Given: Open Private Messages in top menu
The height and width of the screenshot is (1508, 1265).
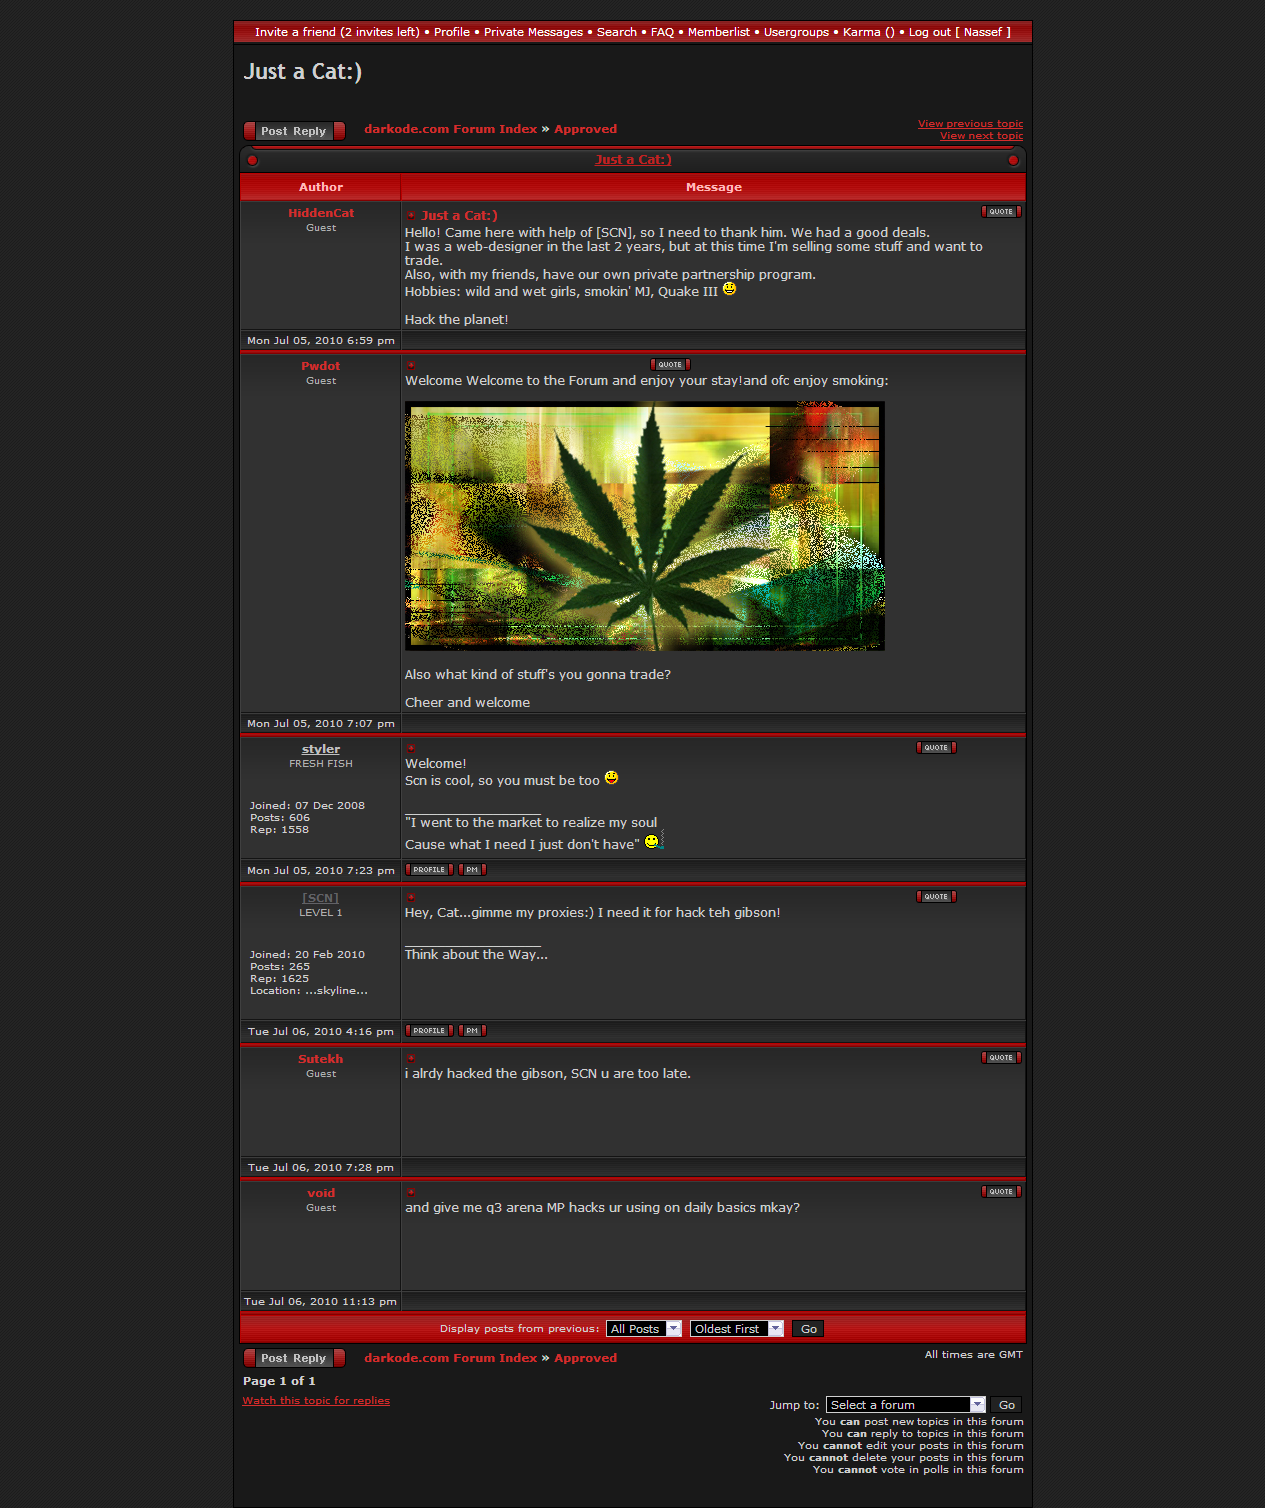Looking at the screenshot, I should [x=533, y=32].
